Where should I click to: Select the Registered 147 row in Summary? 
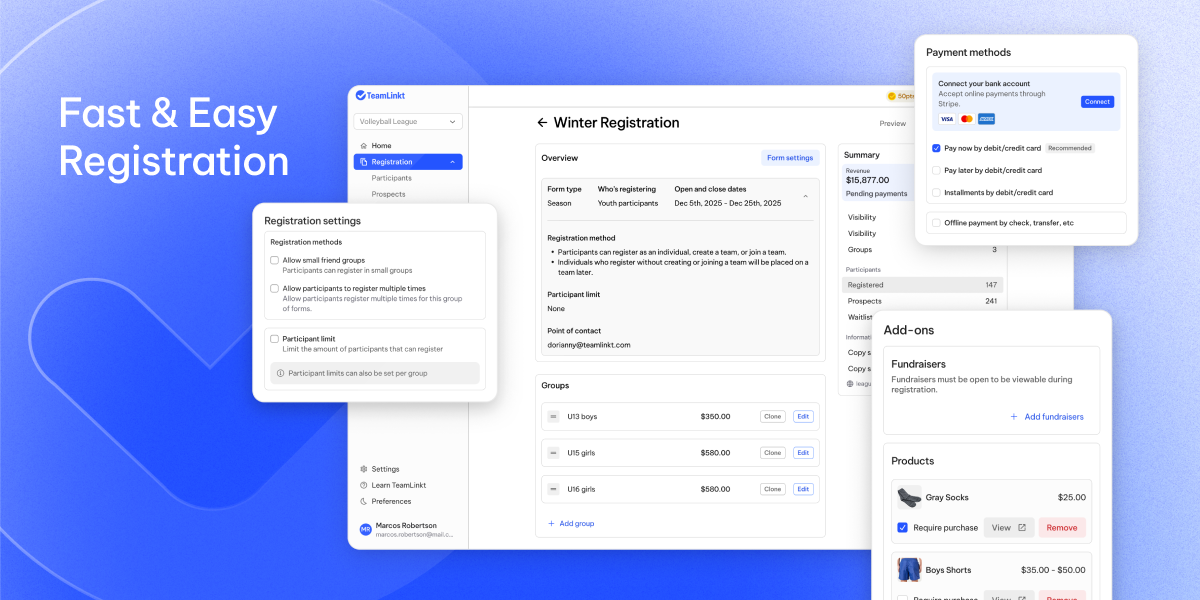tap(922, 285)
